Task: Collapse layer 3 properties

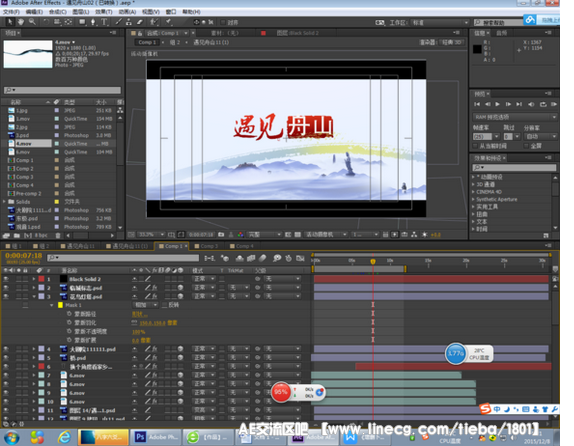Action: 34,297
